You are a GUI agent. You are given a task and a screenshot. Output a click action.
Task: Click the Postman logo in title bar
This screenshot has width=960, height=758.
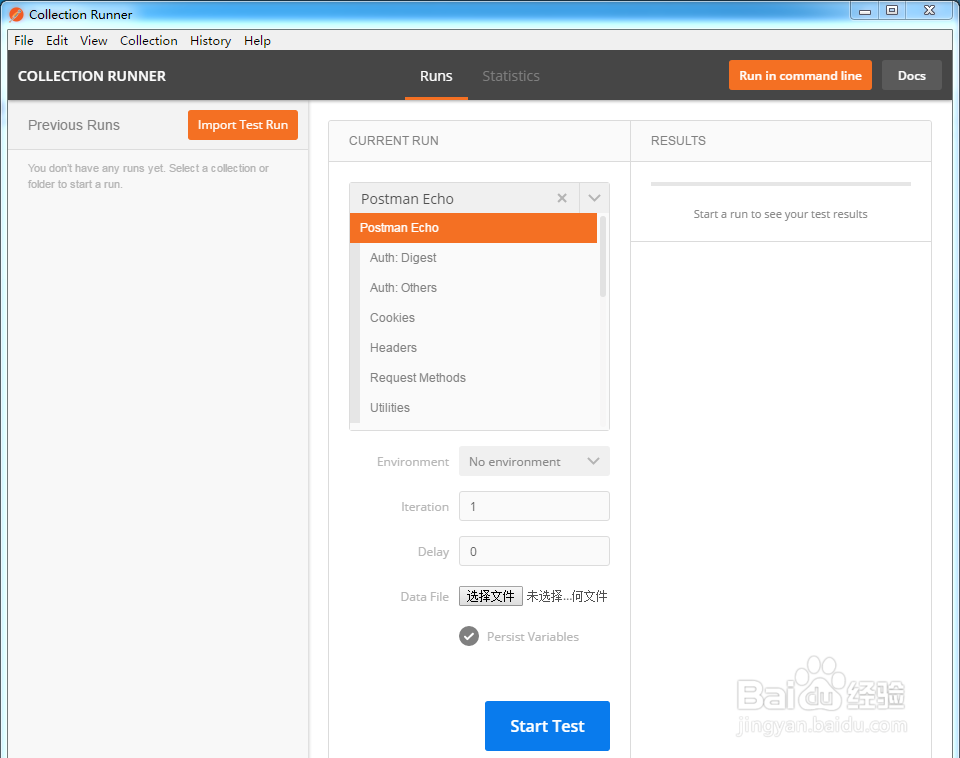coord(17,14)
